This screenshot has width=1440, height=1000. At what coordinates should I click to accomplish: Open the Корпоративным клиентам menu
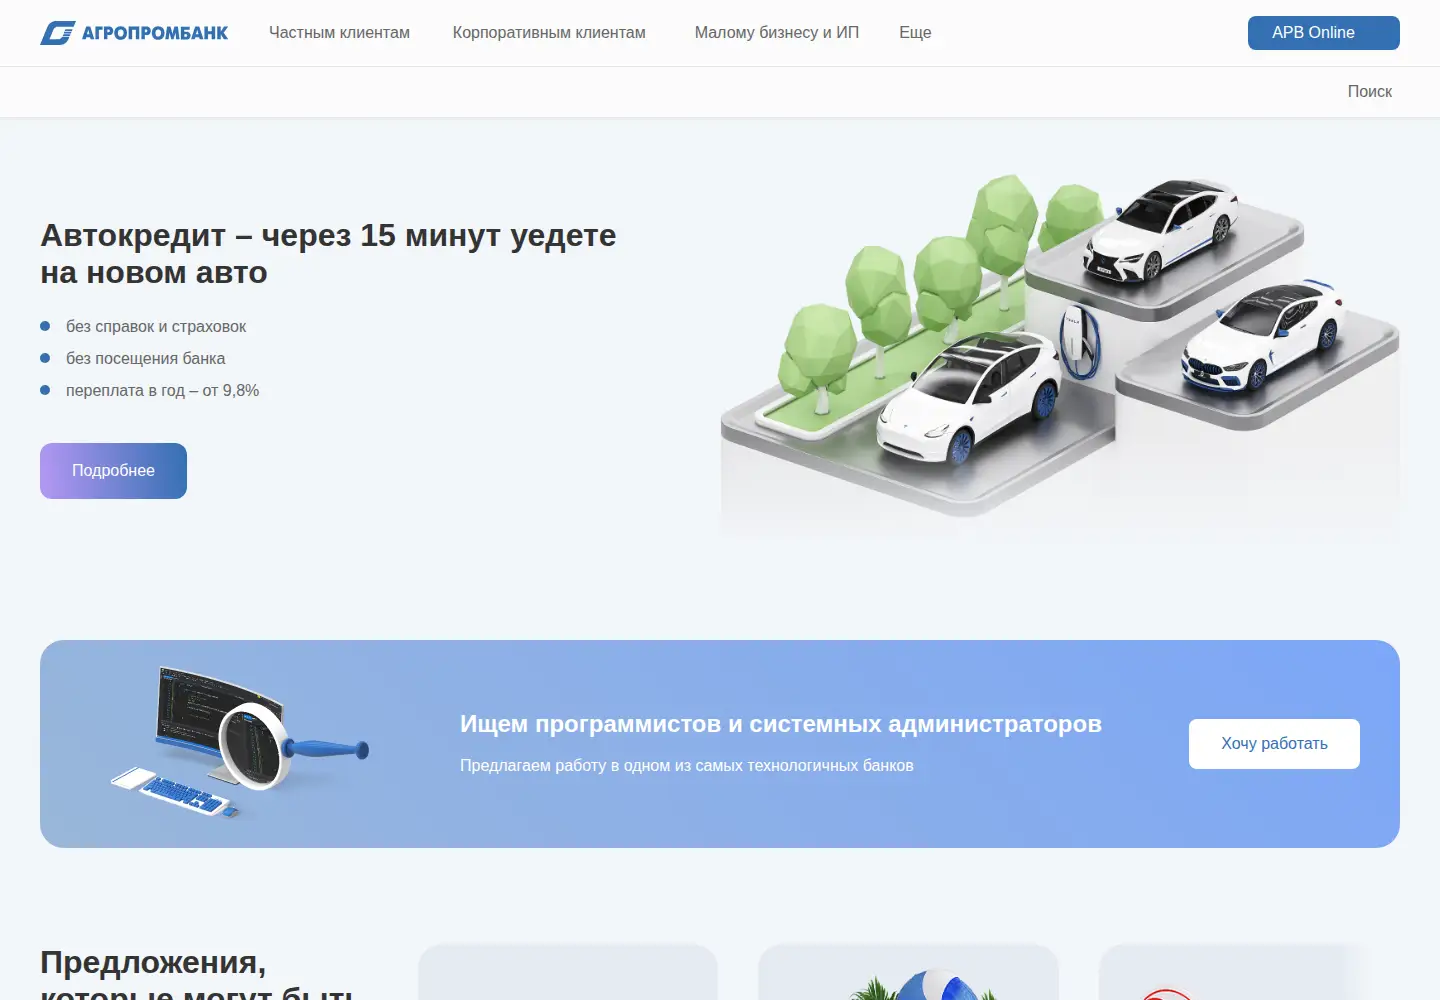[549, 33]
